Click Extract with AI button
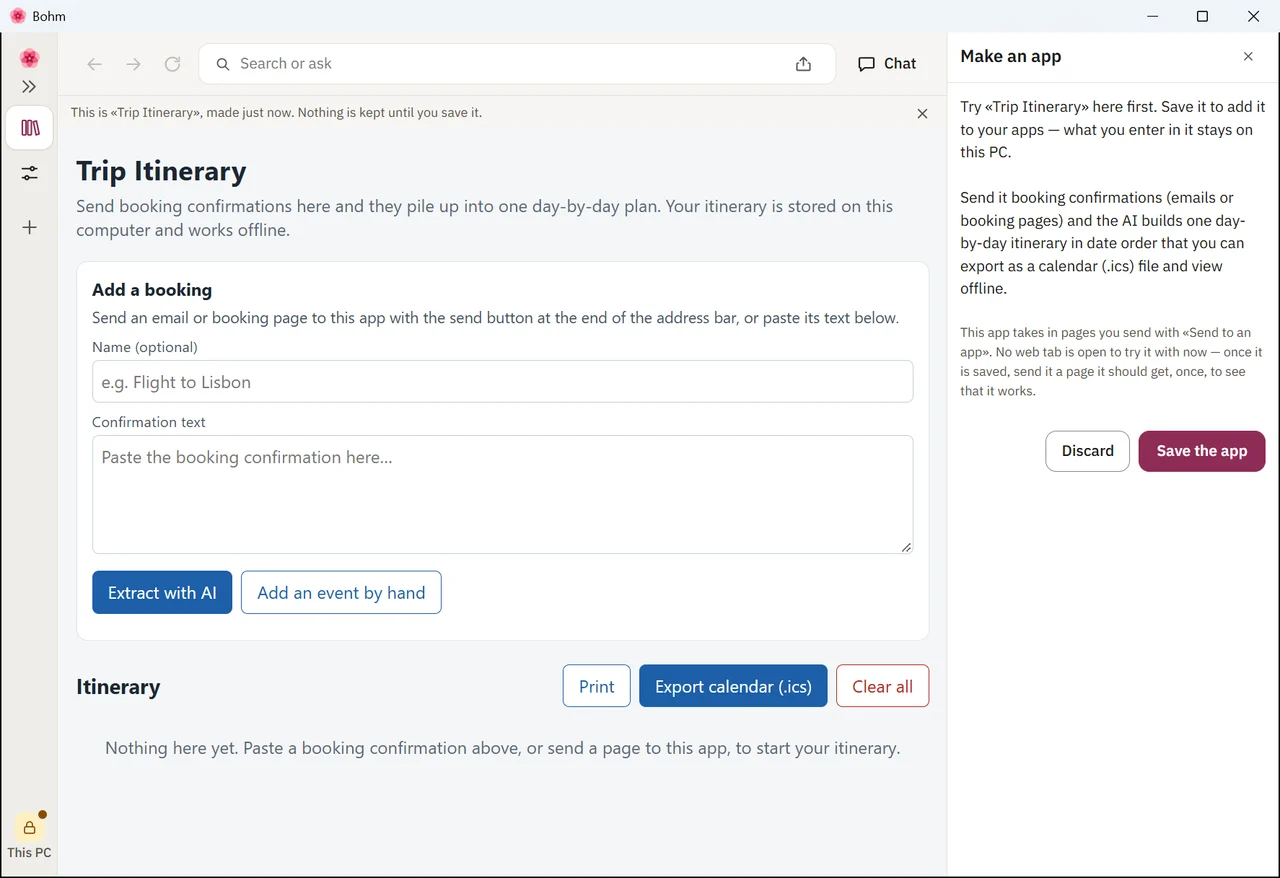Viewport: 1280px width, 878px height. coord(162,593)
